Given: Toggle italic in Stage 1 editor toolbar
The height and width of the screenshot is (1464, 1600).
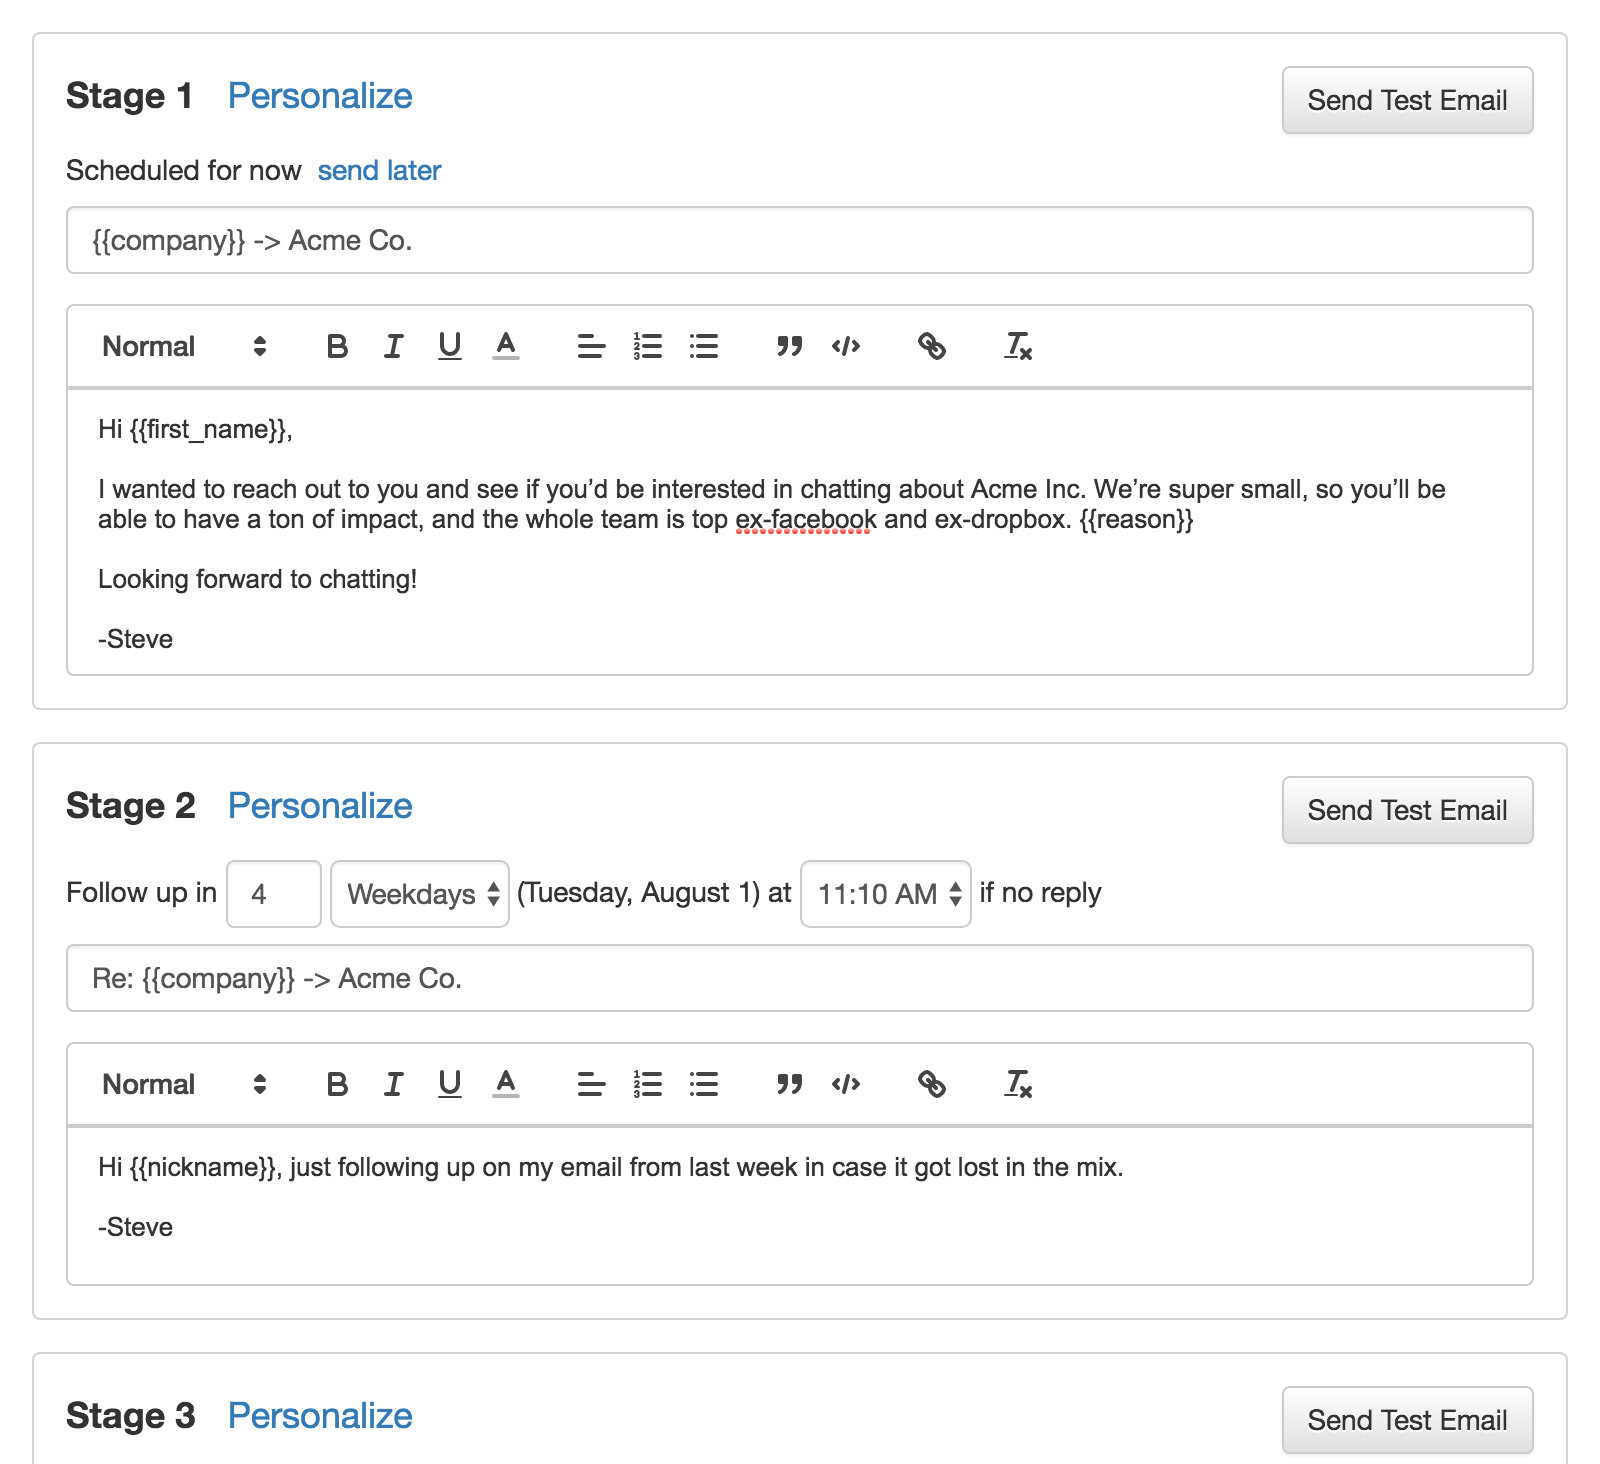Looking at the screenshot, I should pos(393,346).
